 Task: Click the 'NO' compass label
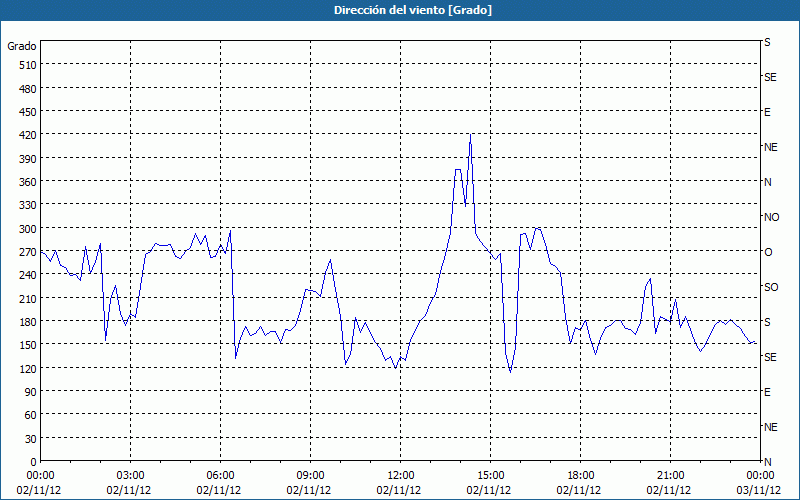(772, 217)
